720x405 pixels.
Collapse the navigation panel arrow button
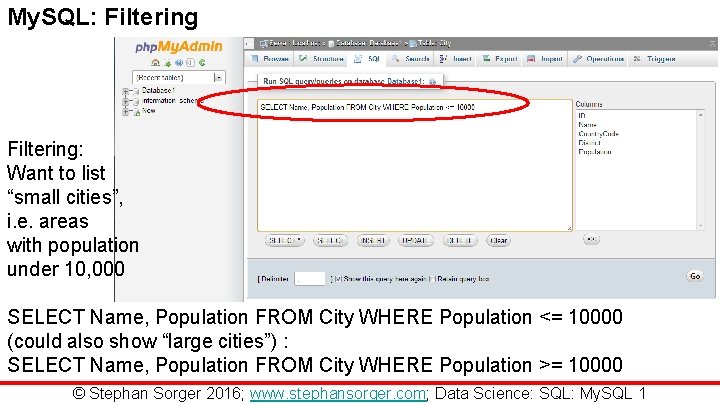pos(249,44)
